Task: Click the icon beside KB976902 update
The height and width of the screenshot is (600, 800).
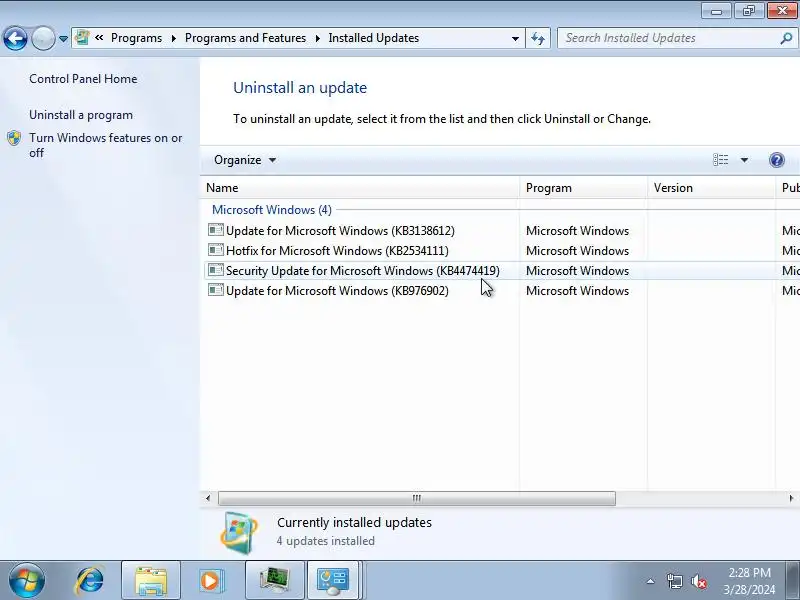Action: [216, 290]
